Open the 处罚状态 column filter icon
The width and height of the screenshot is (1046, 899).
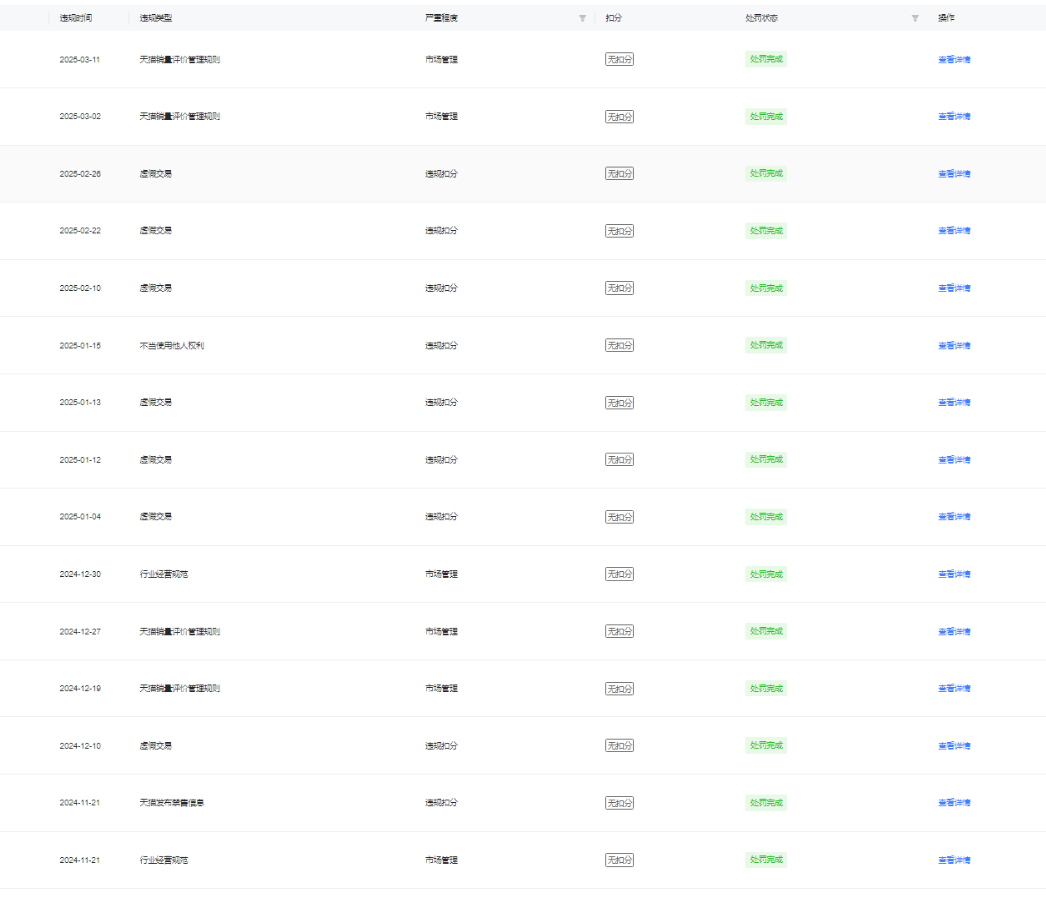coord(915,18)
